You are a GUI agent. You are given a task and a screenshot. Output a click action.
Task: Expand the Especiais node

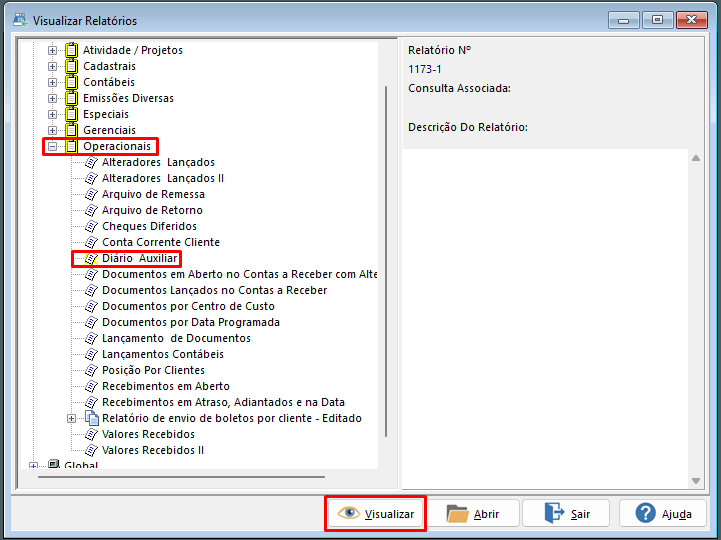point(52,115)
